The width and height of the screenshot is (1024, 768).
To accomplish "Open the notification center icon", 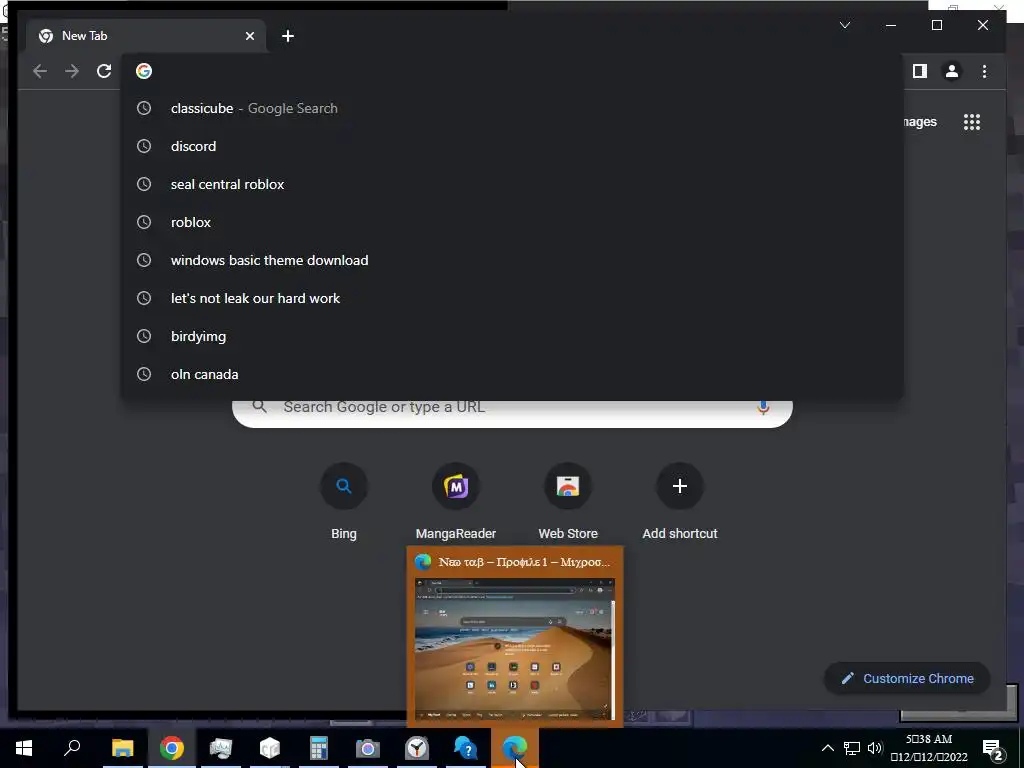I will tap(993, 749).
